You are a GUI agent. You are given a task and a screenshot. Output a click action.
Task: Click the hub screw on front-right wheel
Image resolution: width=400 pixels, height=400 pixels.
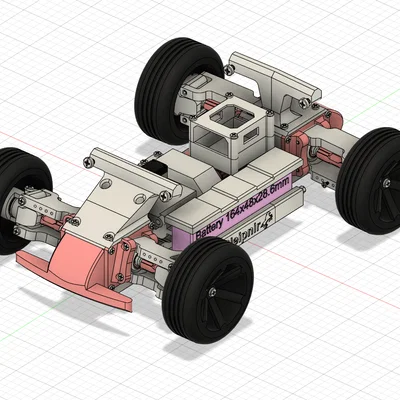[x=212, y=292]
